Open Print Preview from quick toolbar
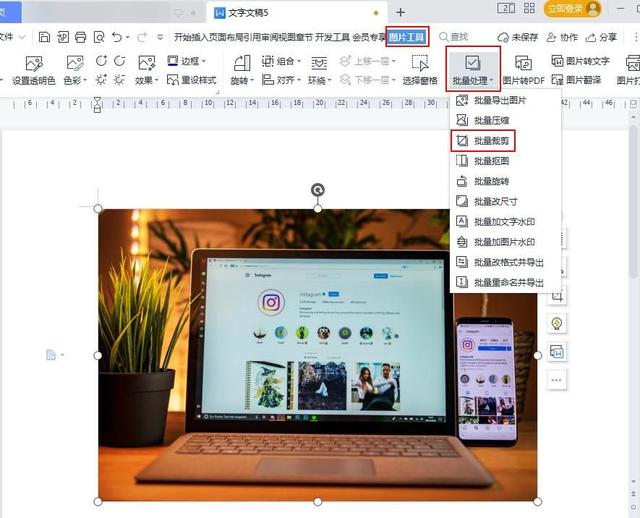Screen dimensions: 640x518 pos(99,37)
